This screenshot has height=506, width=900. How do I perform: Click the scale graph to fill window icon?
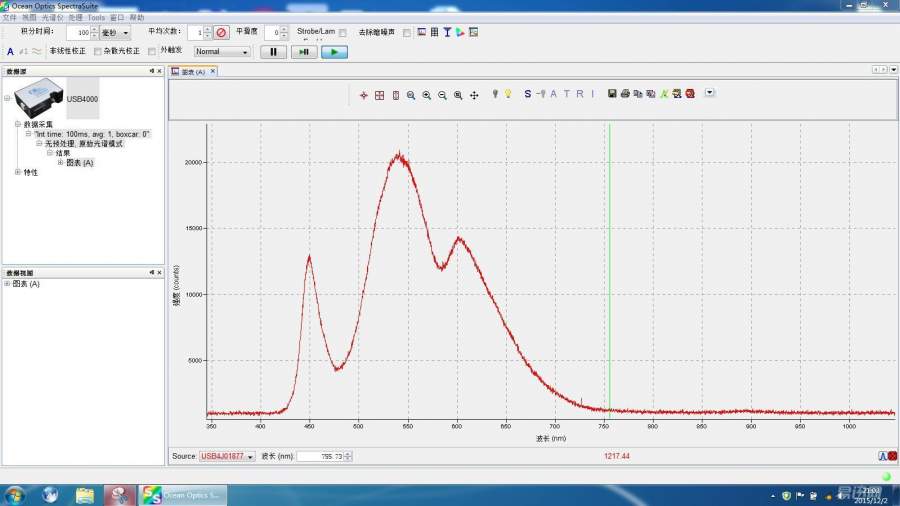click(380, 95)
